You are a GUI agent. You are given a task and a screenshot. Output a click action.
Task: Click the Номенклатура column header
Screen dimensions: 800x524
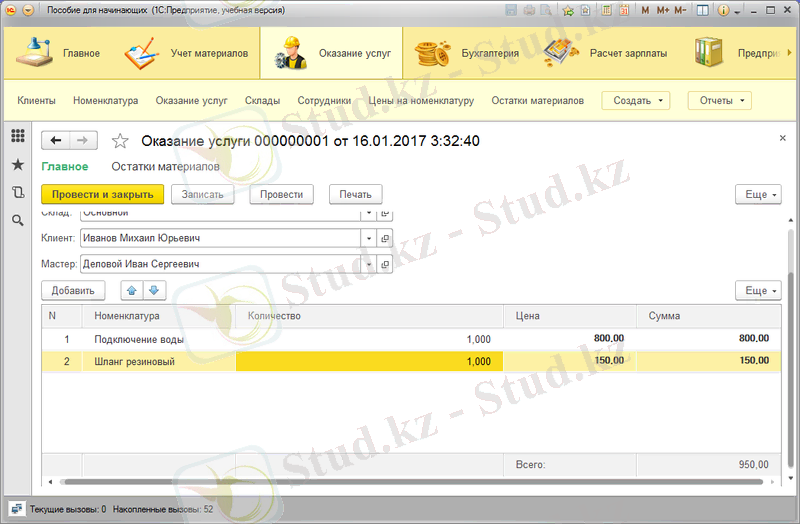tap(159, 316)
